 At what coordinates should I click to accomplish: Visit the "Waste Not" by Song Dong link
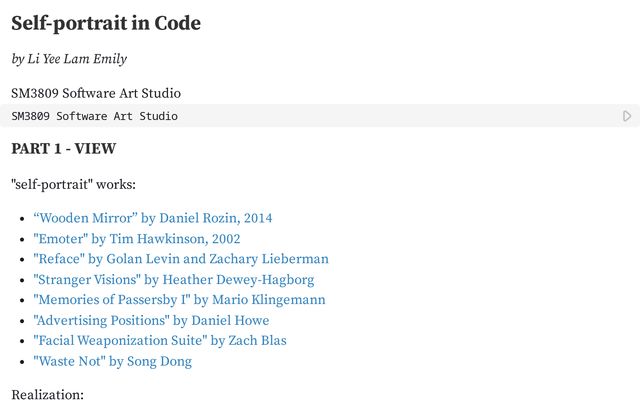tap(113, 361)
